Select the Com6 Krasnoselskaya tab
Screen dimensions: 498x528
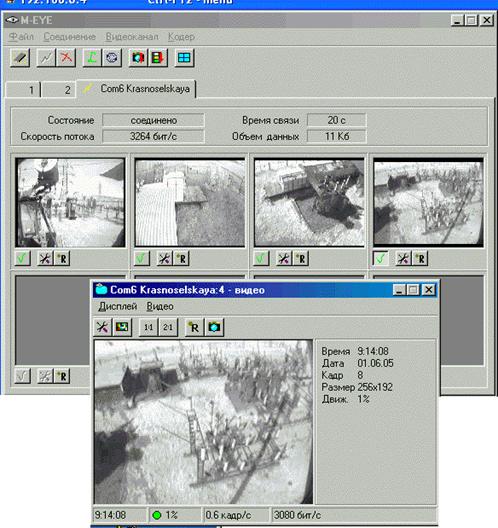tap(136, 89)
